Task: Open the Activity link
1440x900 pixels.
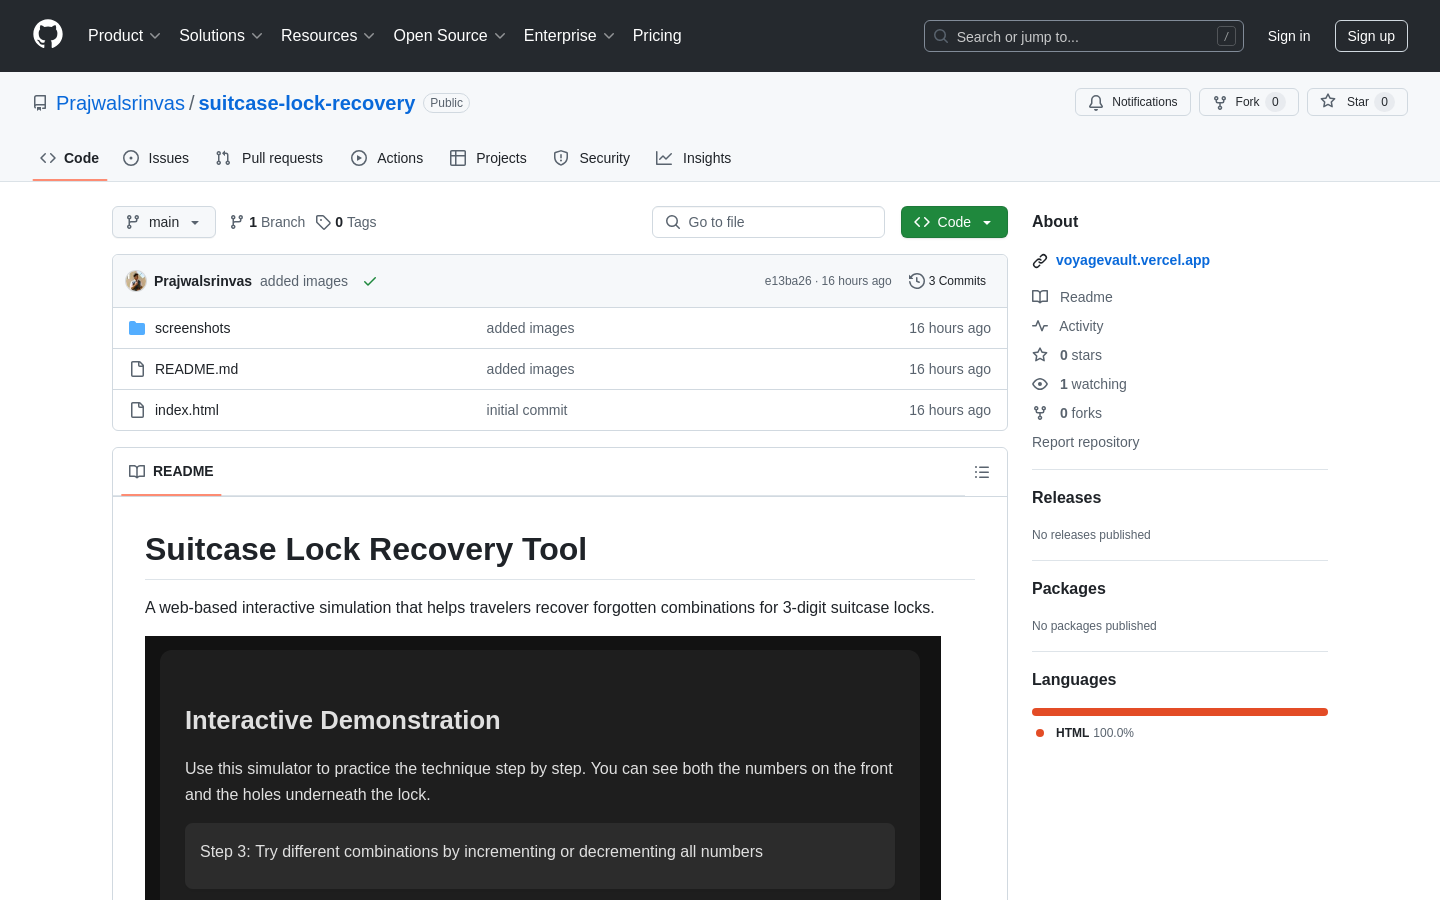Action: pos(1068,326)
